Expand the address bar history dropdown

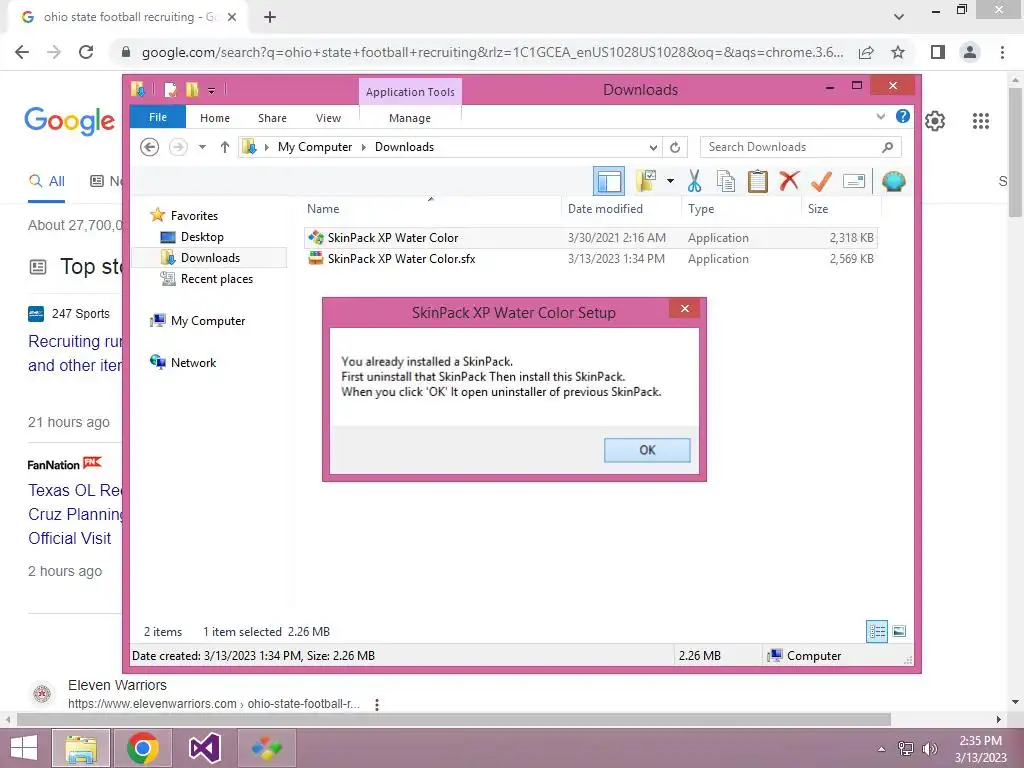(653, 147)
